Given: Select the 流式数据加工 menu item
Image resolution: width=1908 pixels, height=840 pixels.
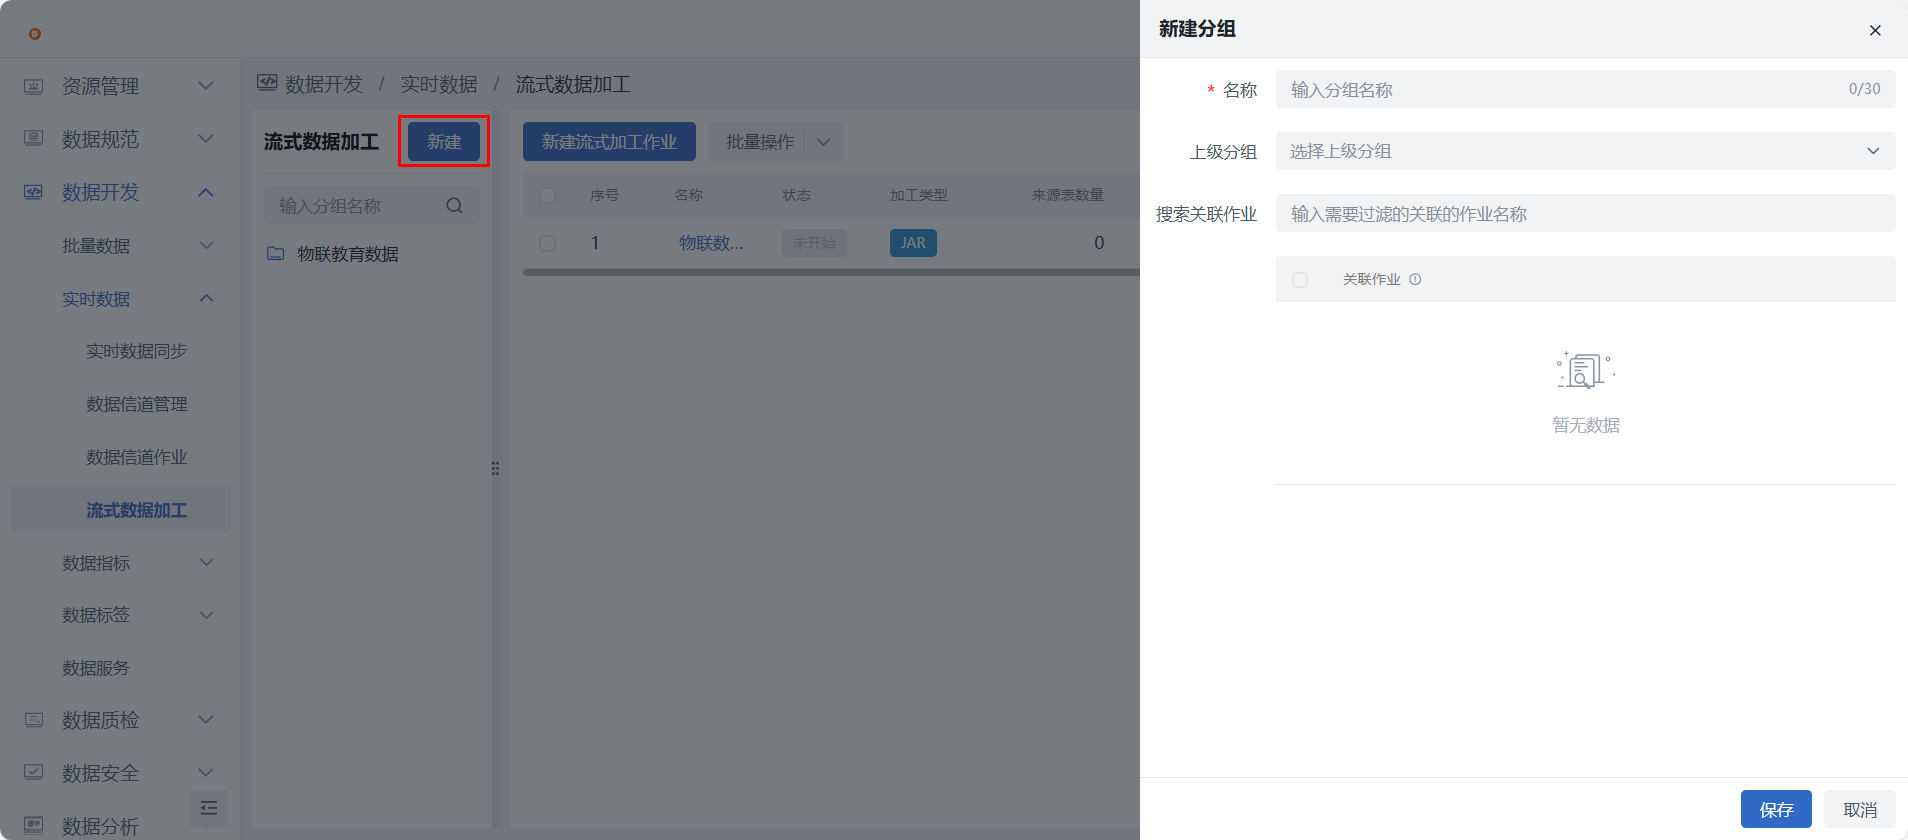Looking at the screenshot, I should tap(120, 510).
